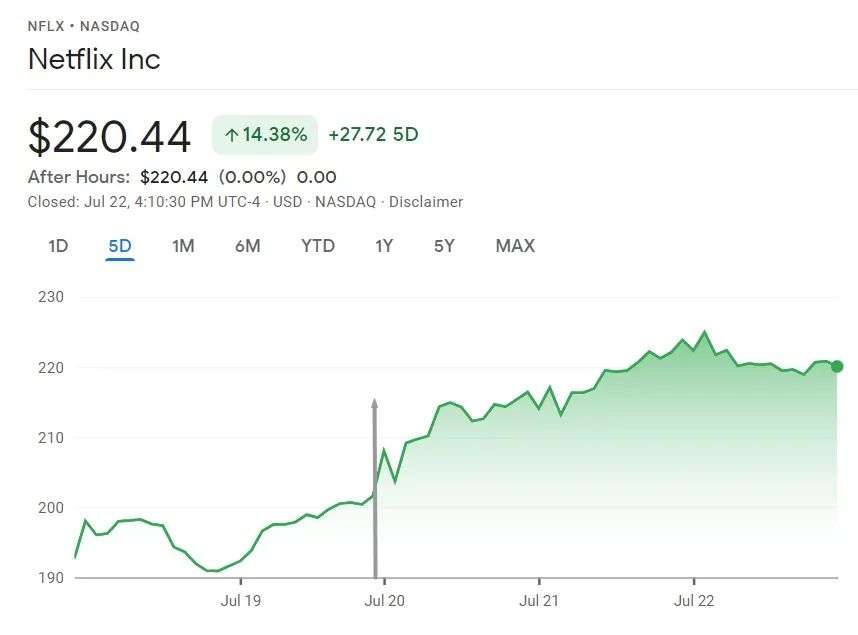Open the Disclaimer link
Viewport: 858px width, 635px height.
[x=426, y=202]
